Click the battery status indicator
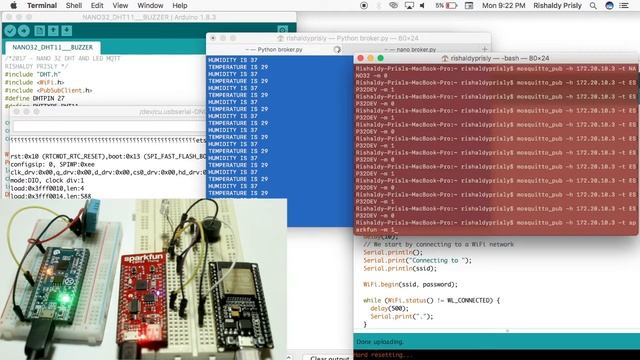The height and width of the screenshot is (360, 640). click(x=446, y=6)
